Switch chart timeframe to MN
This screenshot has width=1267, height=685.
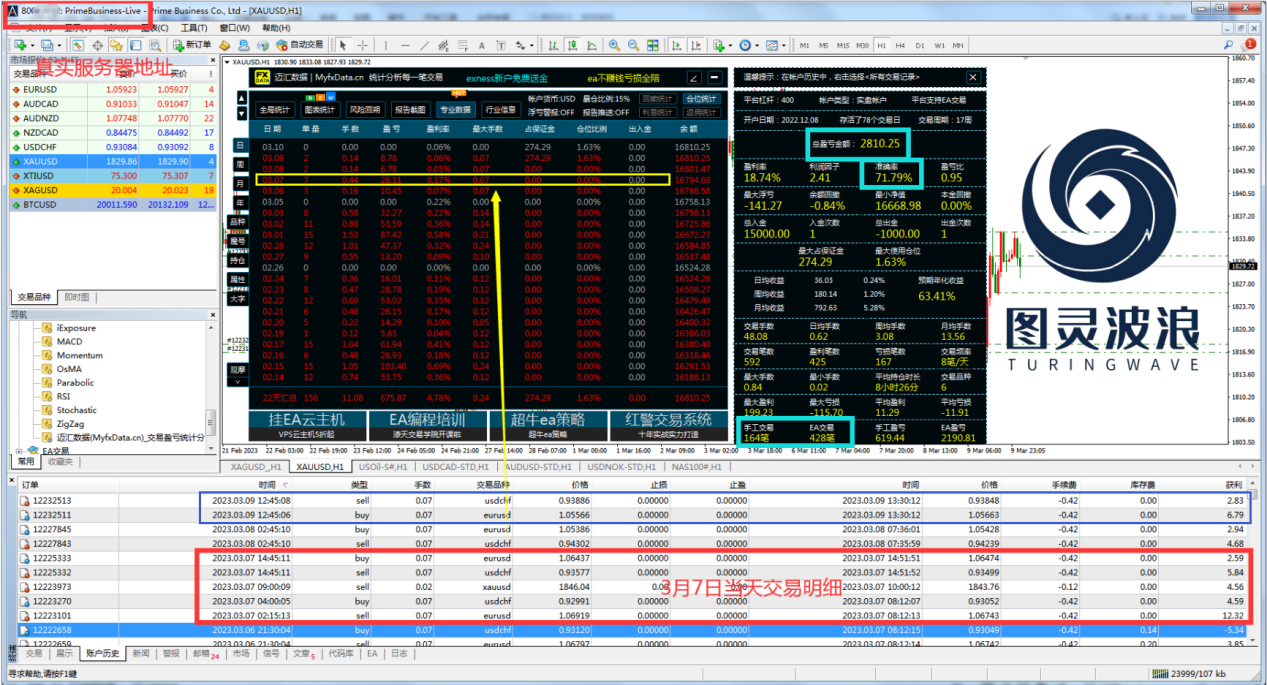point(958,45)
